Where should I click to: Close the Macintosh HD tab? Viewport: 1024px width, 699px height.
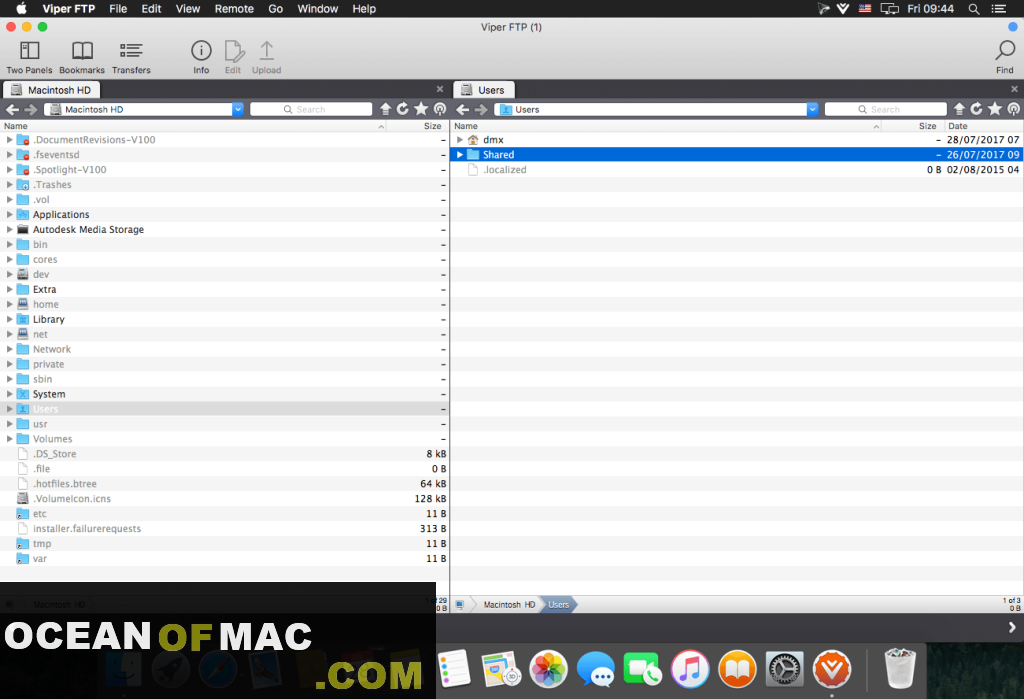(x=440, y=89)
